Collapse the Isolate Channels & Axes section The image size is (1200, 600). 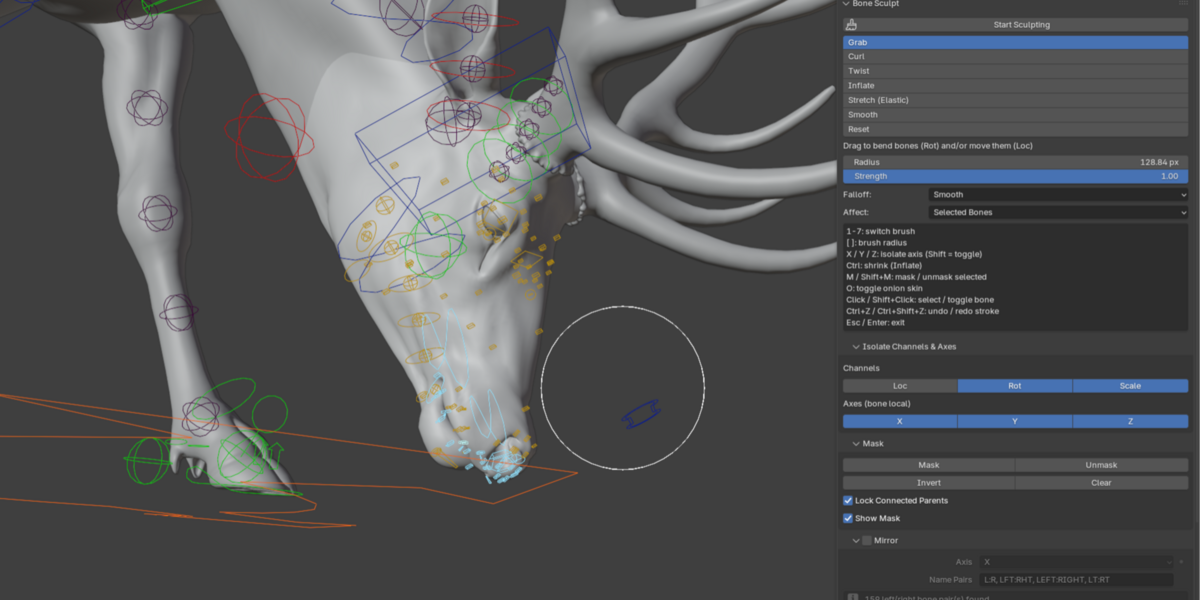[905, 347]
